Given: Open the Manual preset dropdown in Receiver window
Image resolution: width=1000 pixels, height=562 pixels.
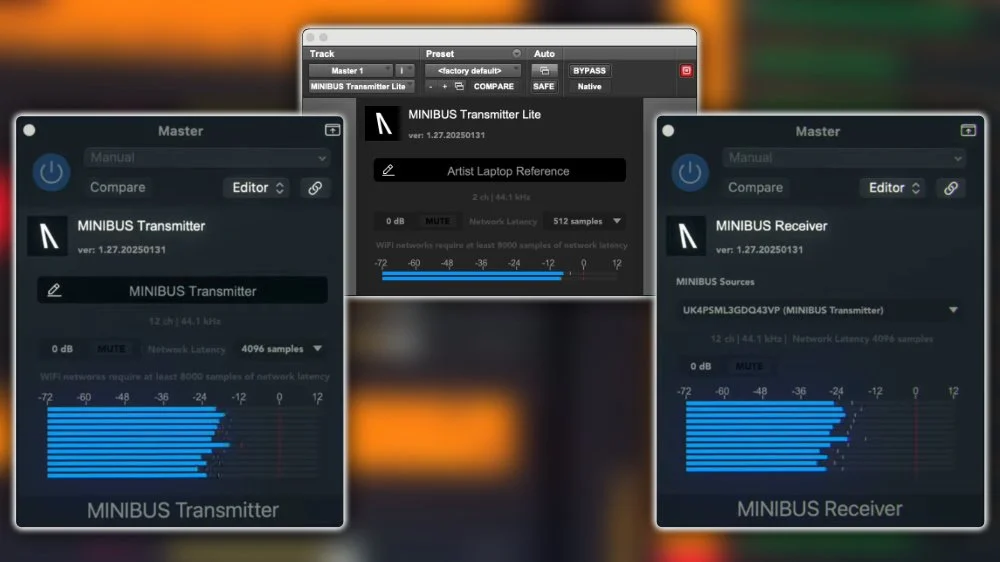Looking at the screenshot, I should pos(844,158).
